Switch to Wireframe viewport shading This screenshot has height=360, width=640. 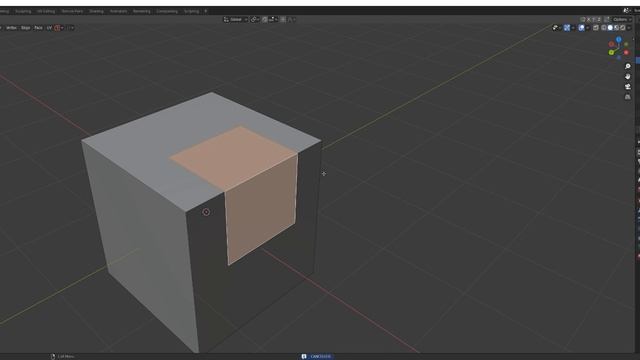604,28
